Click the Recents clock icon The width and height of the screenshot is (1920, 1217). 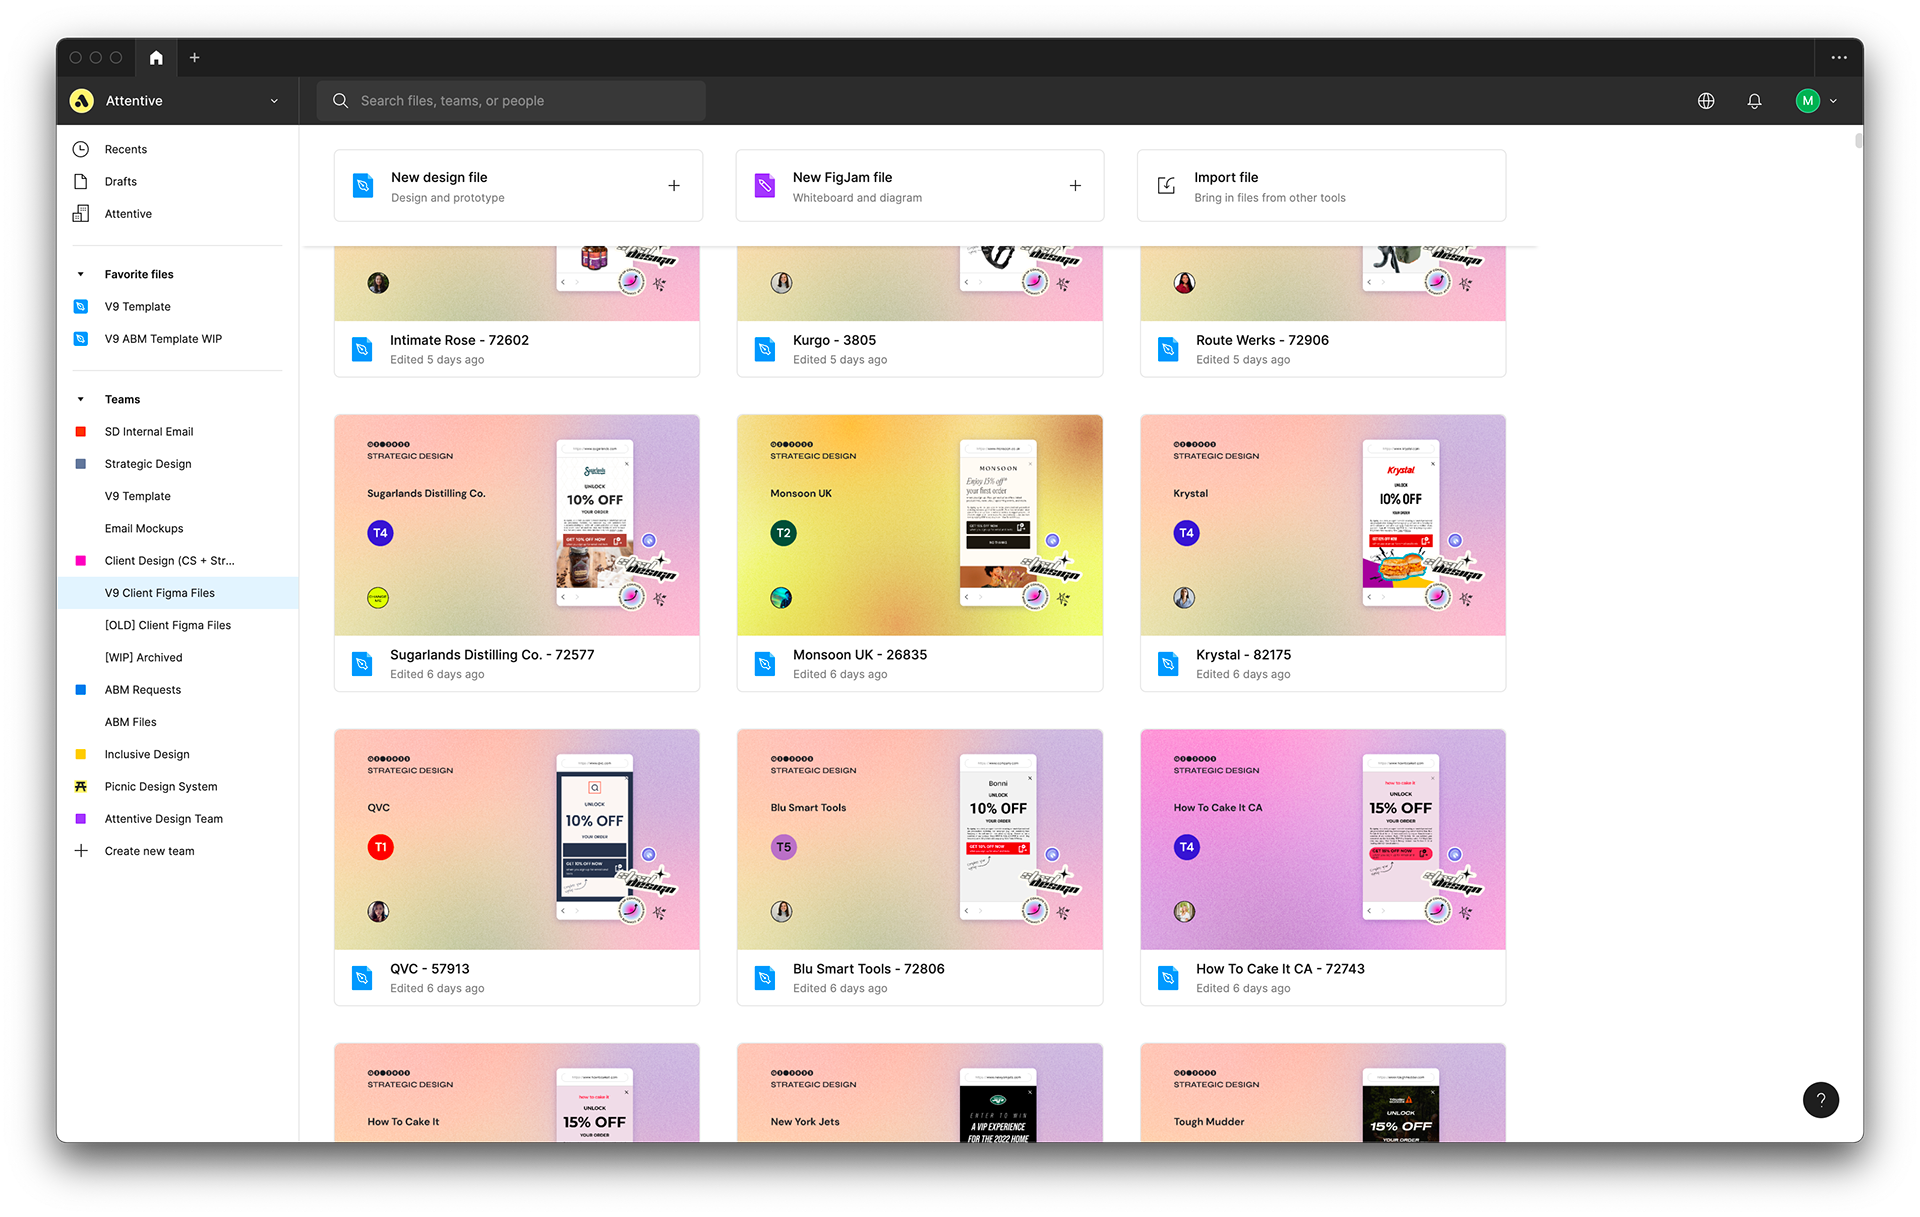[x=81, y=149]
